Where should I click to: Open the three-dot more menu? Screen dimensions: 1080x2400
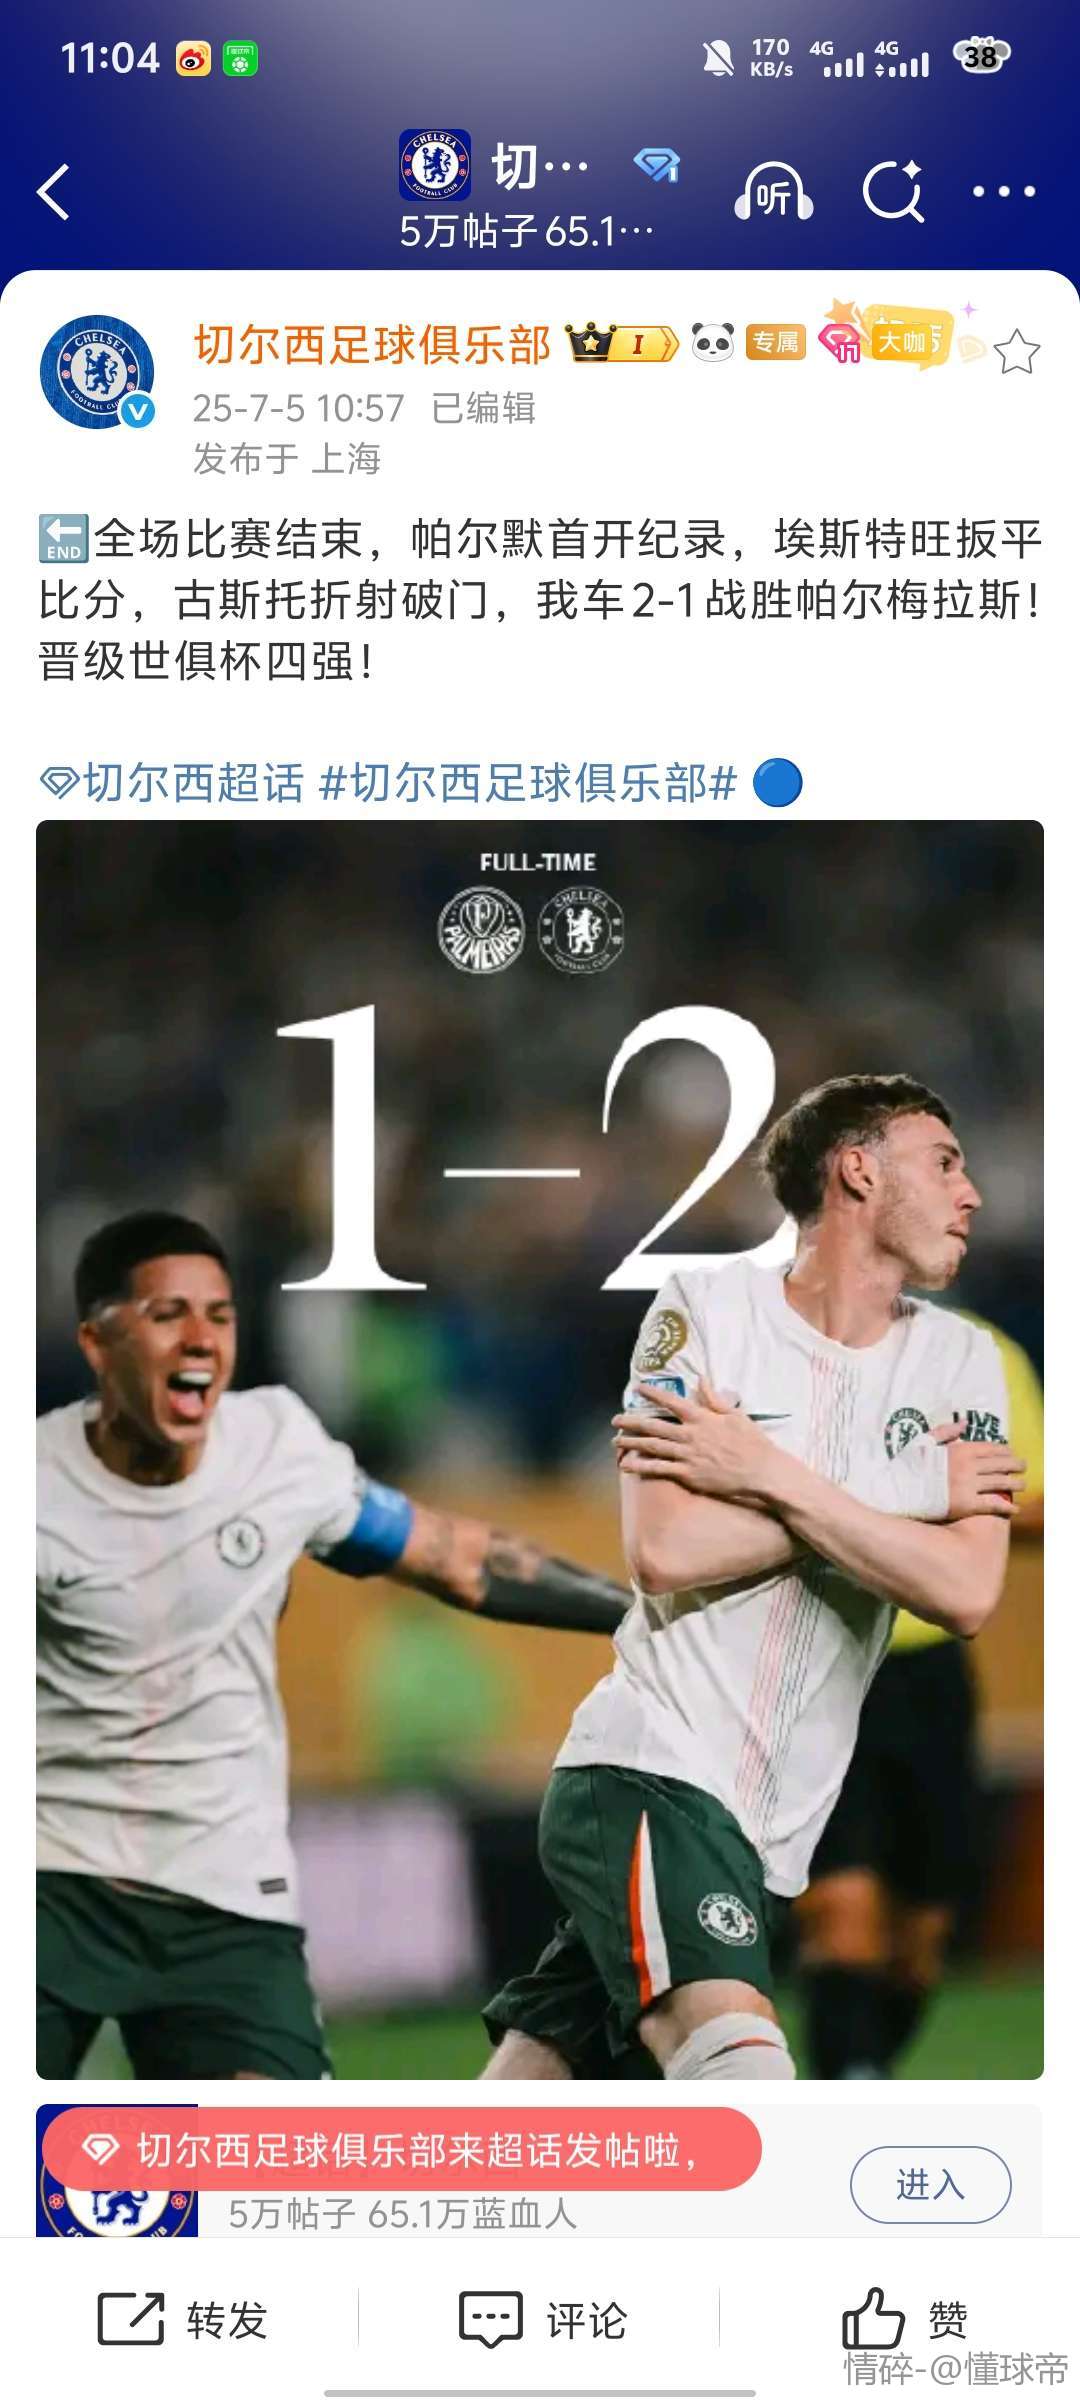(1004, 191)
